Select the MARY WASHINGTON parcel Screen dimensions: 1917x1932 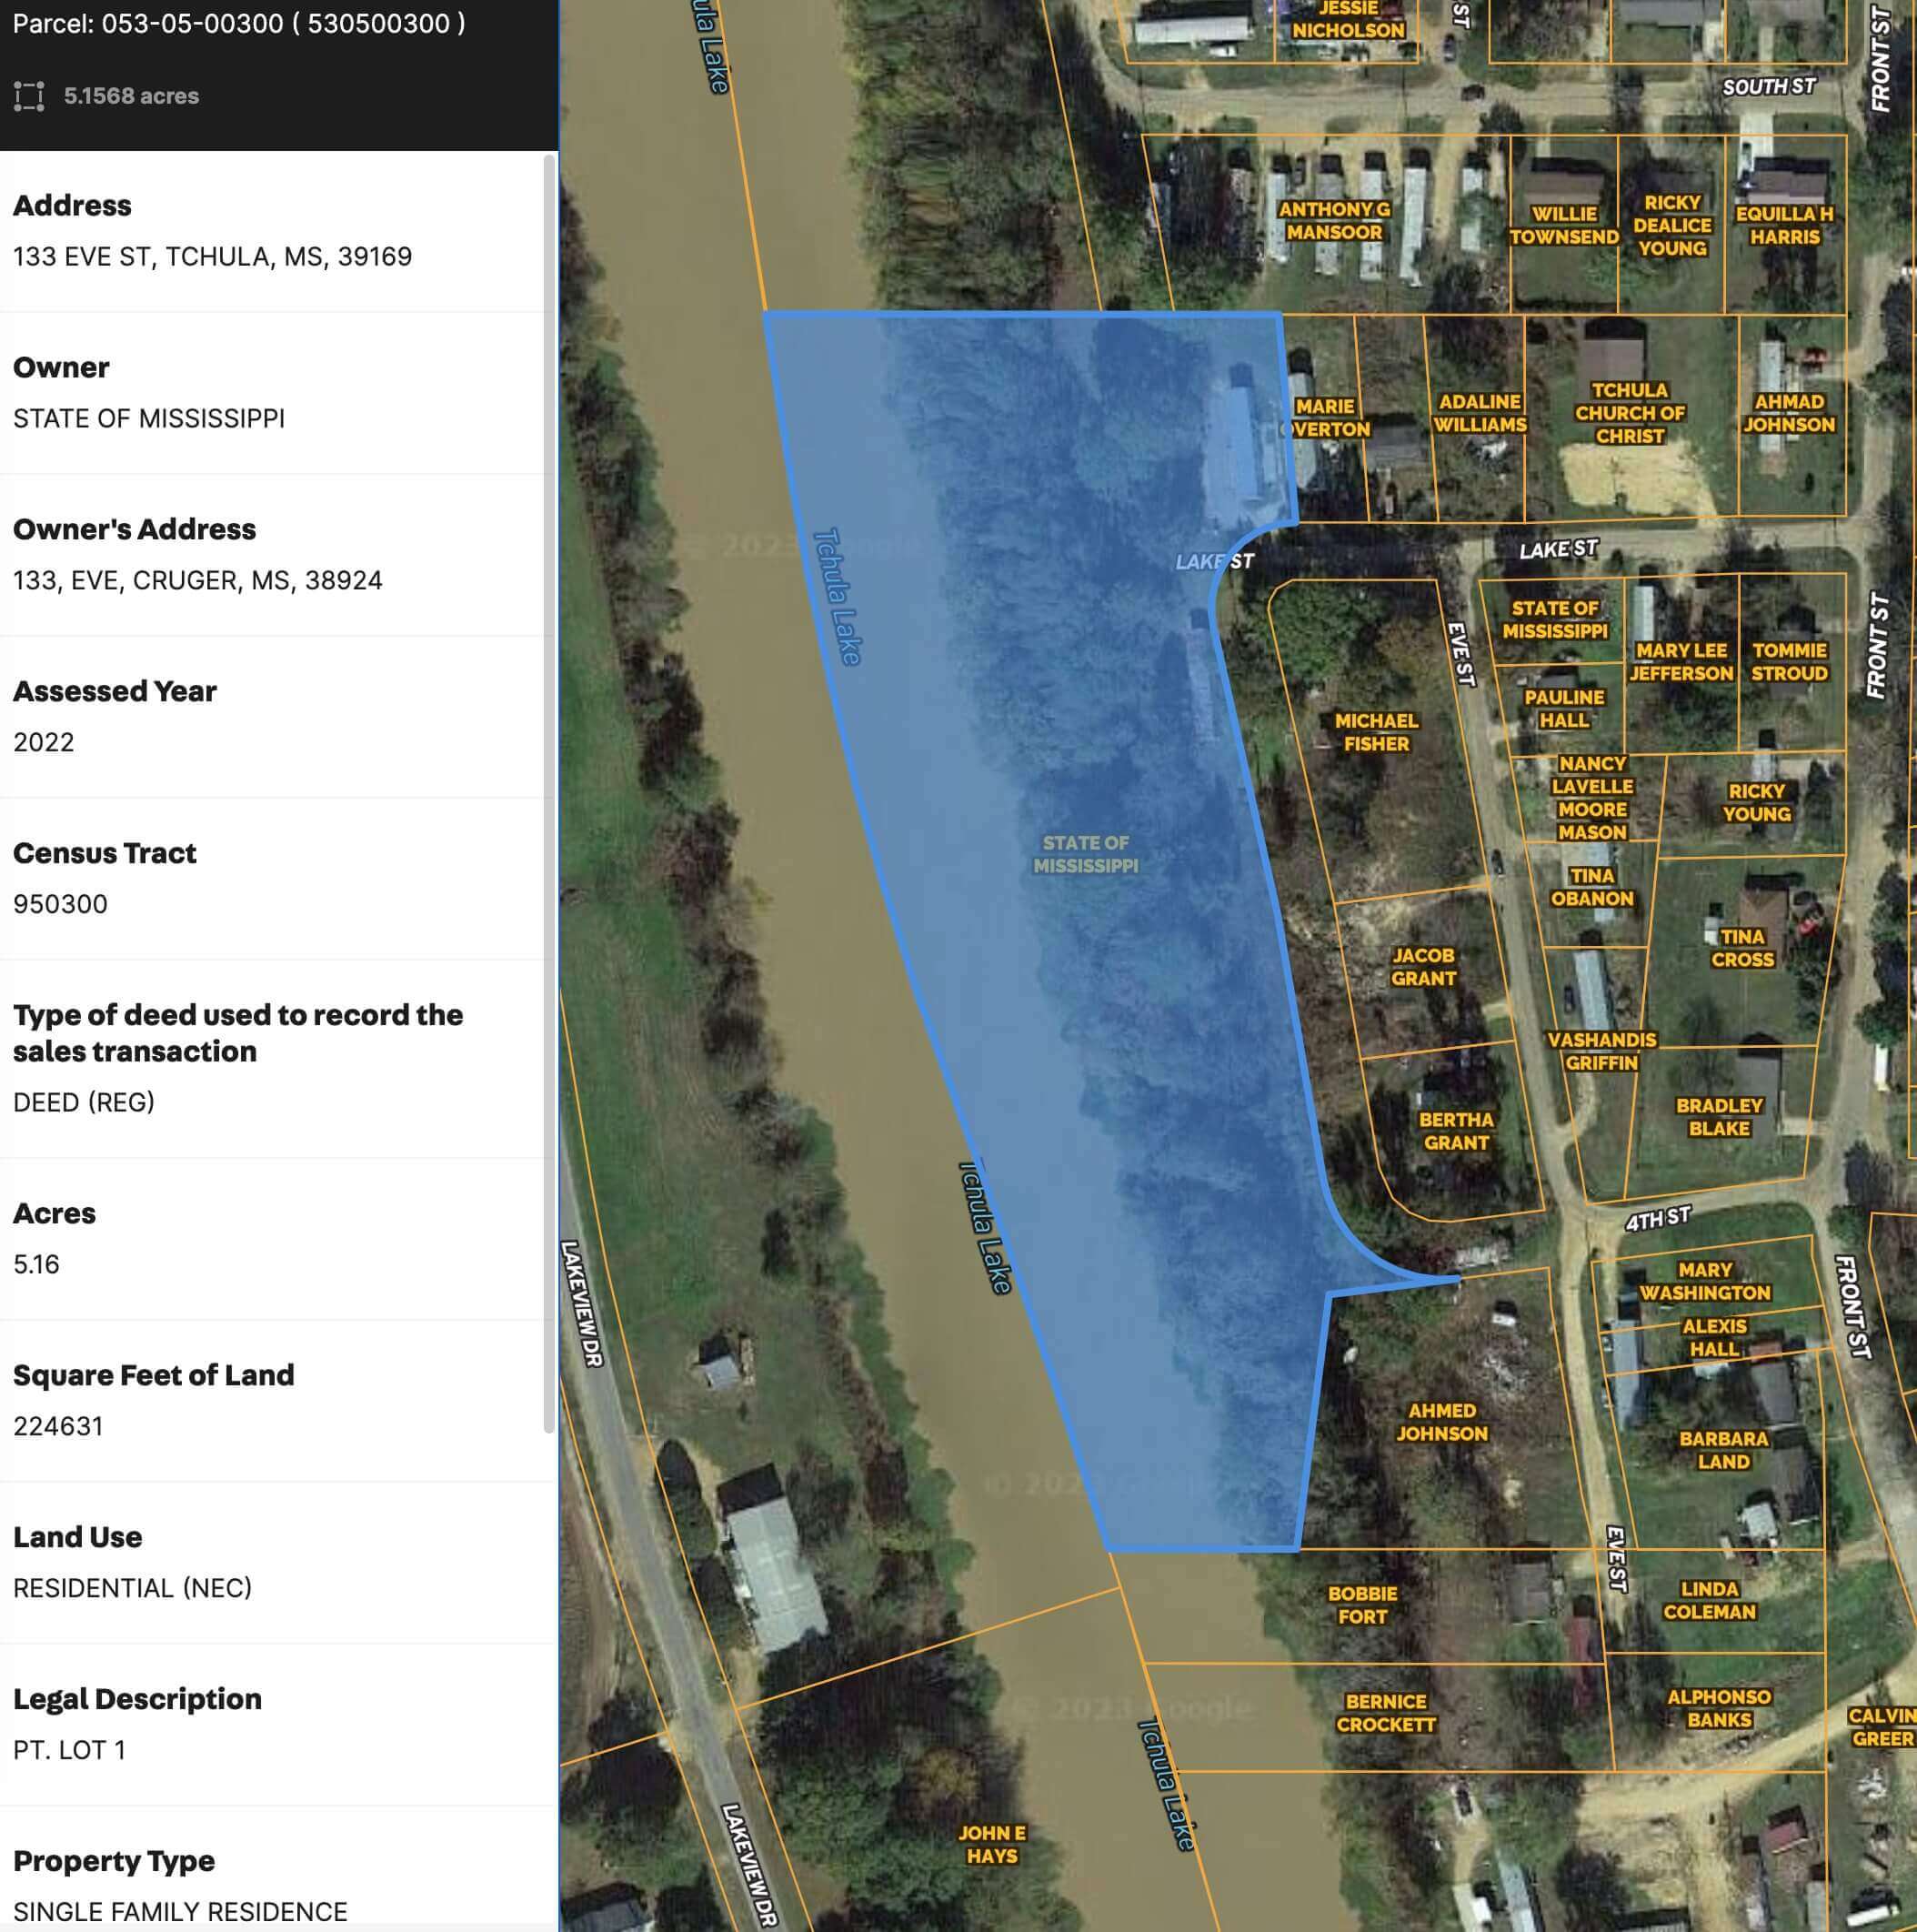[x=1705, y=1280]
